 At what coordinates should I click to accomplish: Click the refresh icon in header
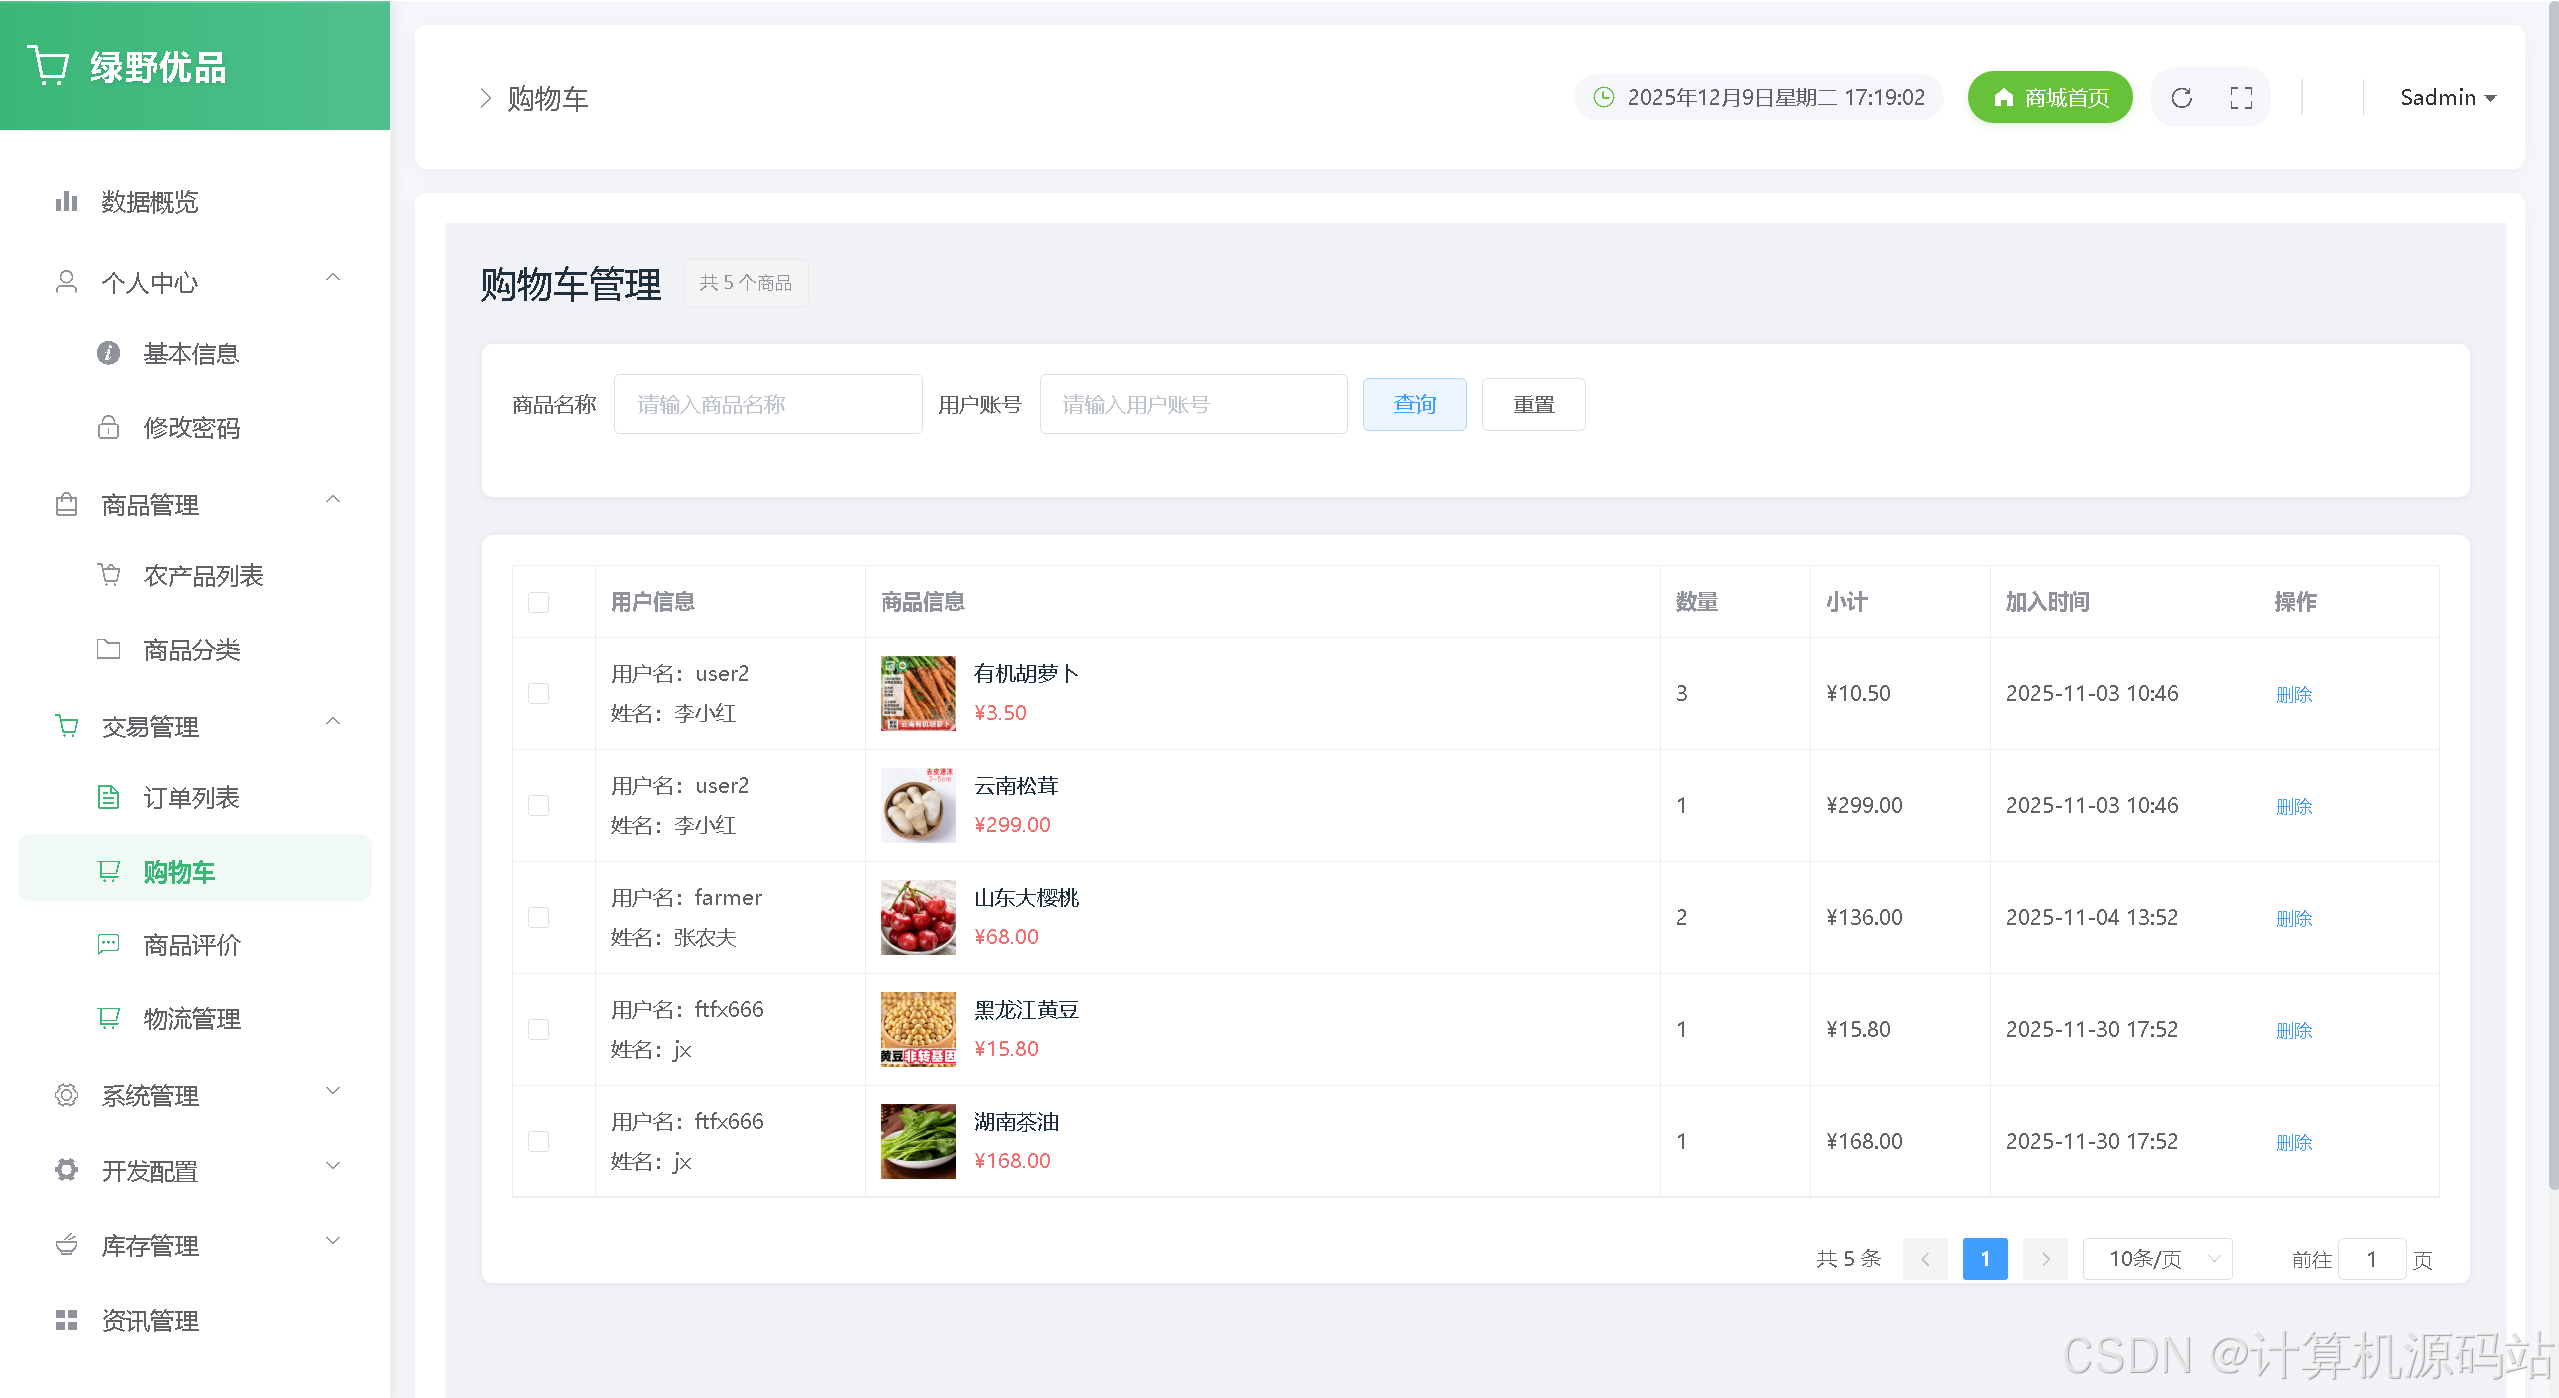[x=2181, y=98]
